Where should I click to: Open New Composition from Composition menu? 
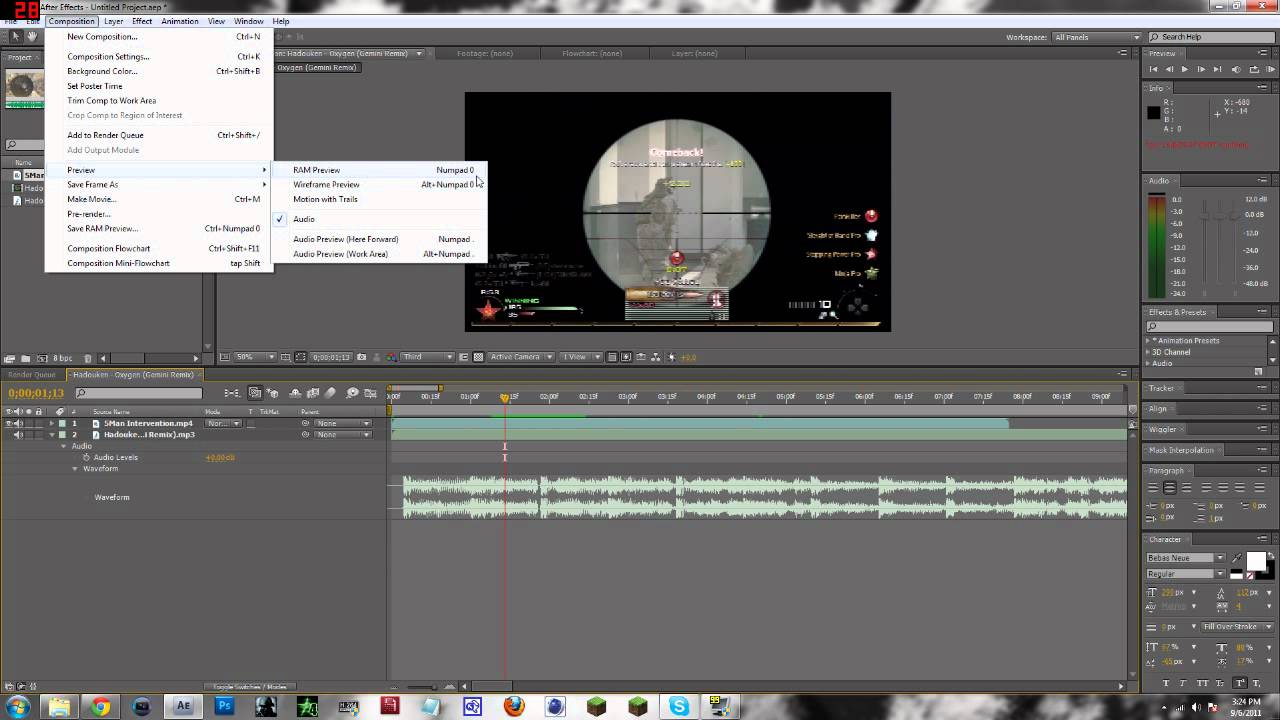[x=159, y=37]
